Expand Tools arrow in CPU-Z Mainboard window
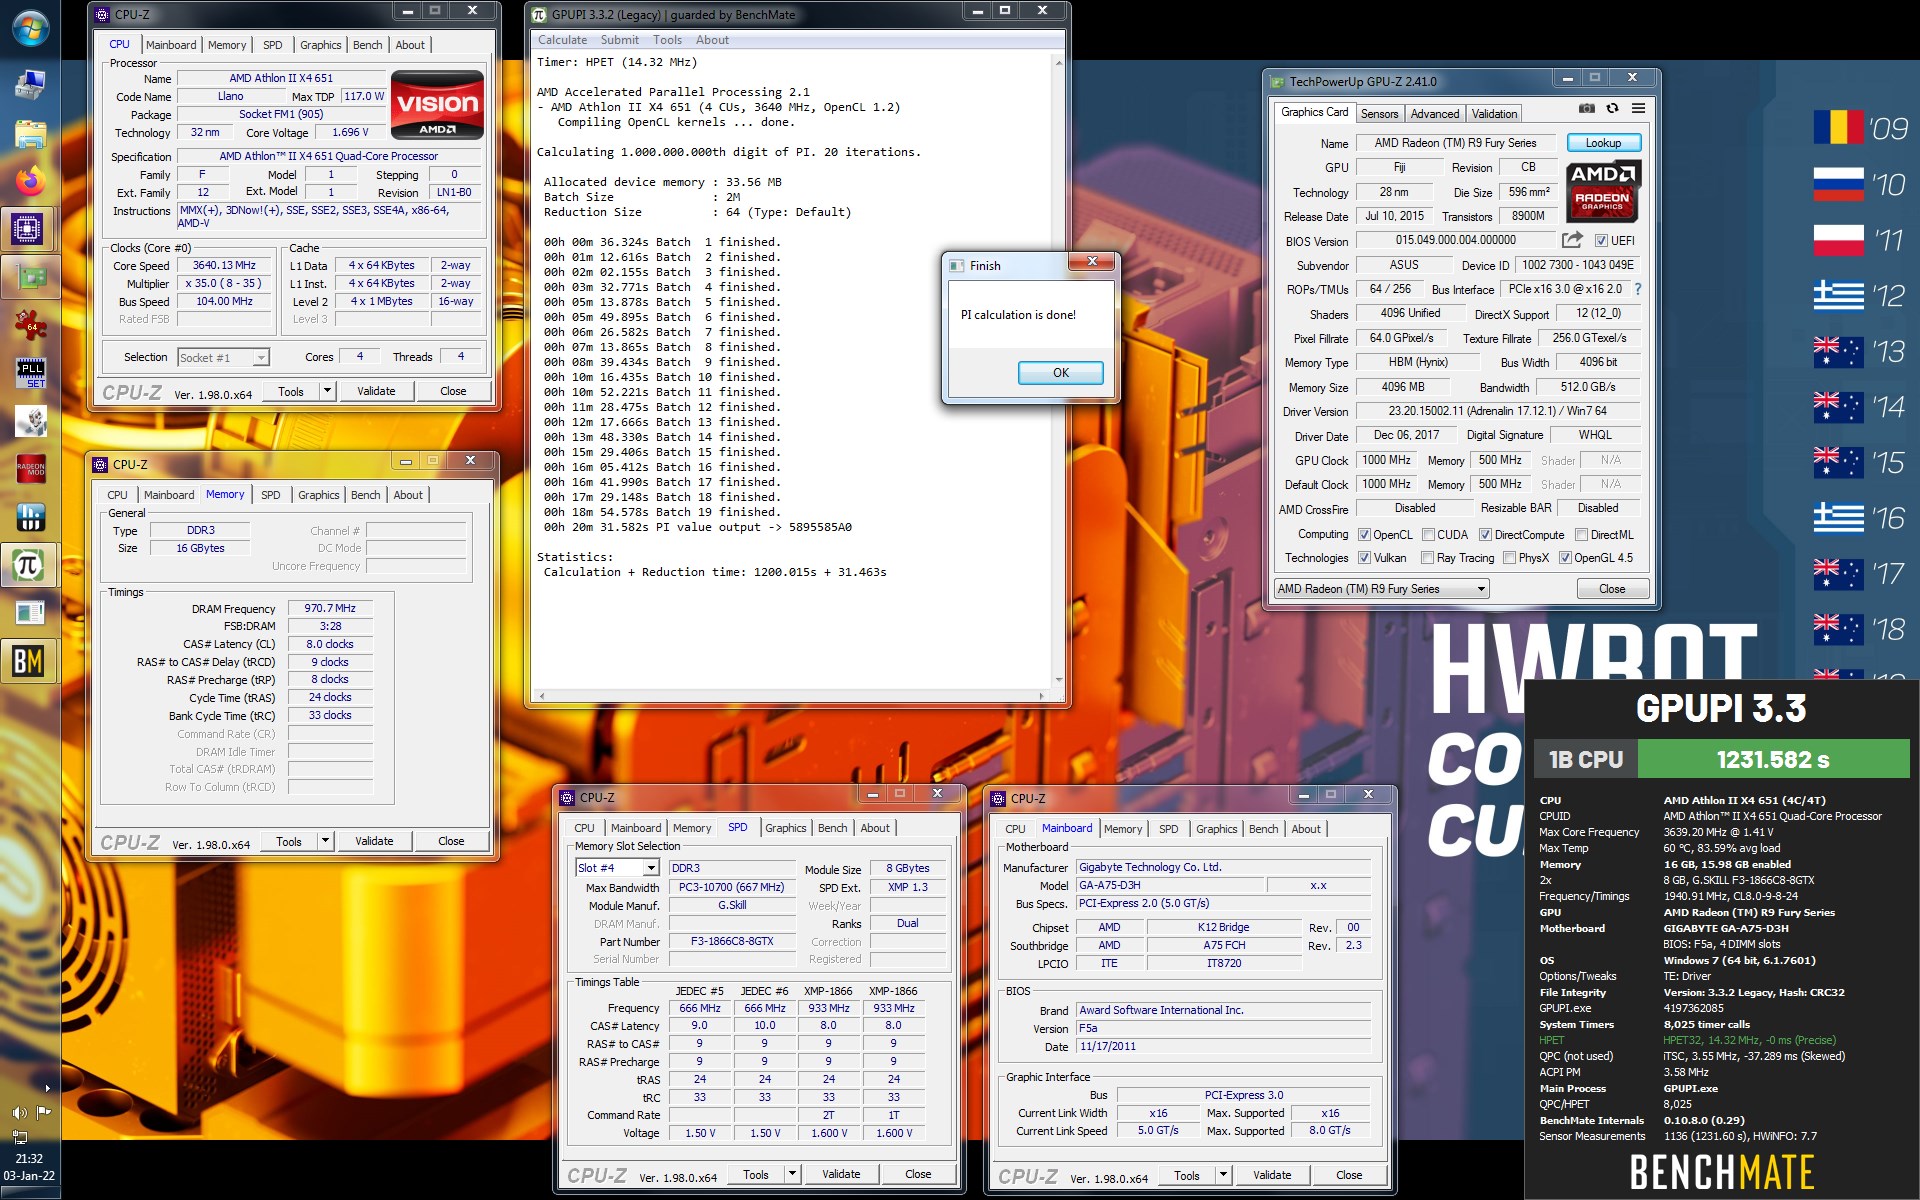The height and width of the screenshot is (1200, 1920). tap(1223, 1175)
